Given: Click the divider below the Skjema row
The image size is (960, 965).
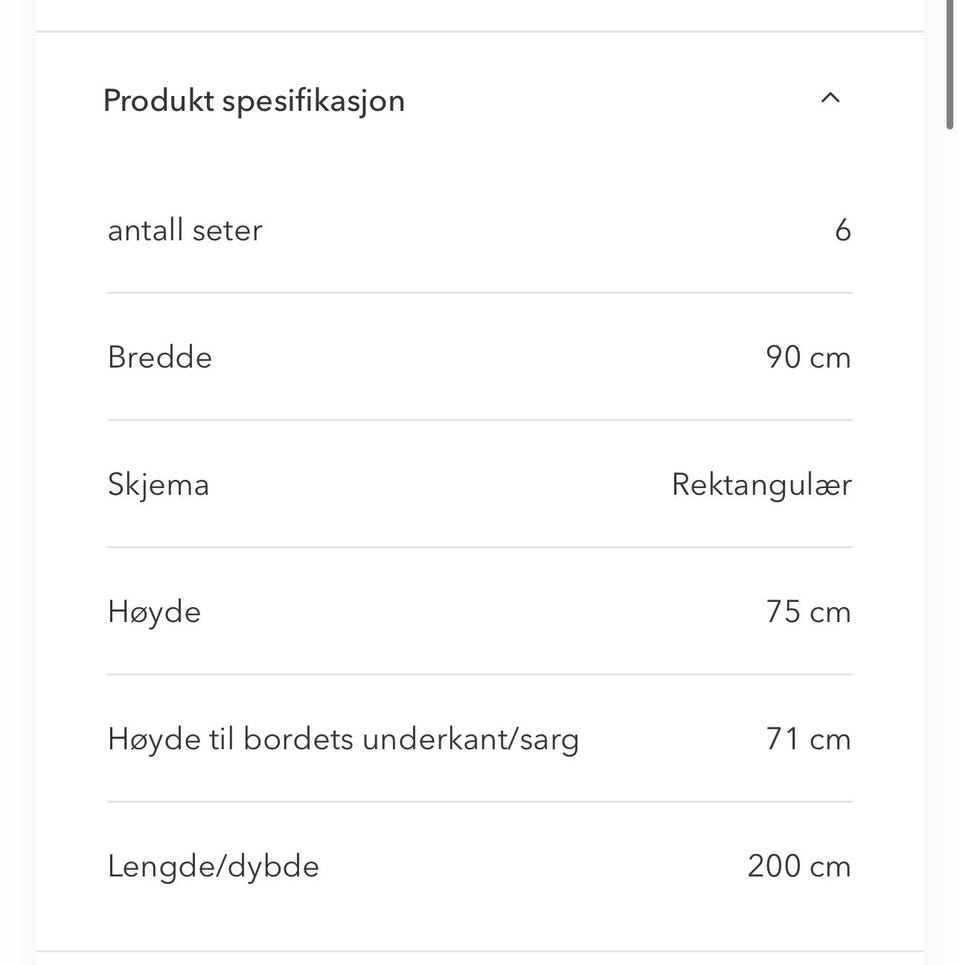Looking at the screenshot, I should pos(480,547).
